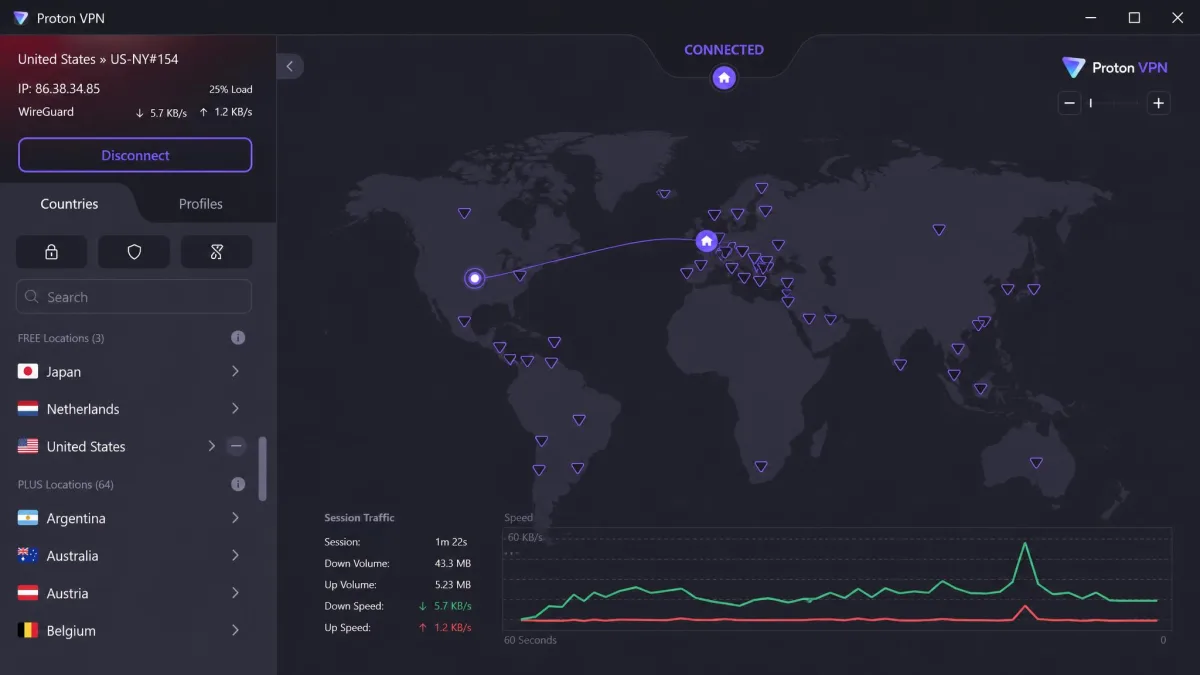Screen dimensions: 1200x675
Task: Click the South Africa server marker on map
Action: click(761, 467)
